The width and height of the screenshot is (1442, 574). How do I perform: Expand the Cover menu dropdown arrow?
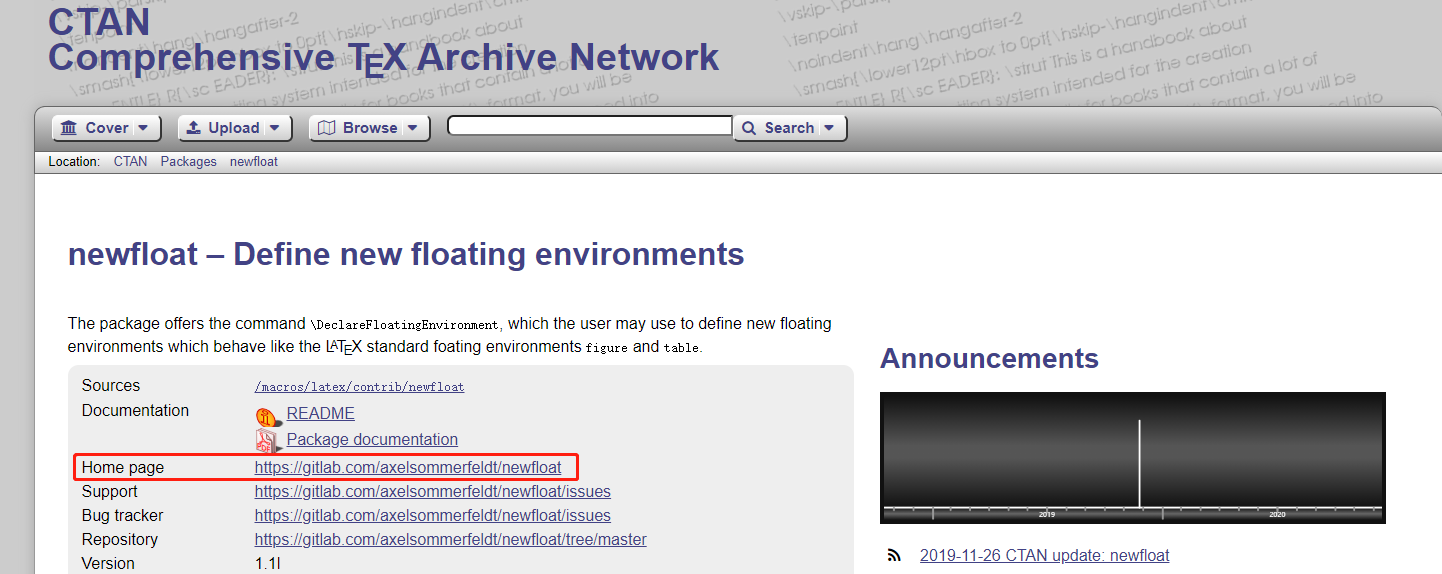point(142,128)
